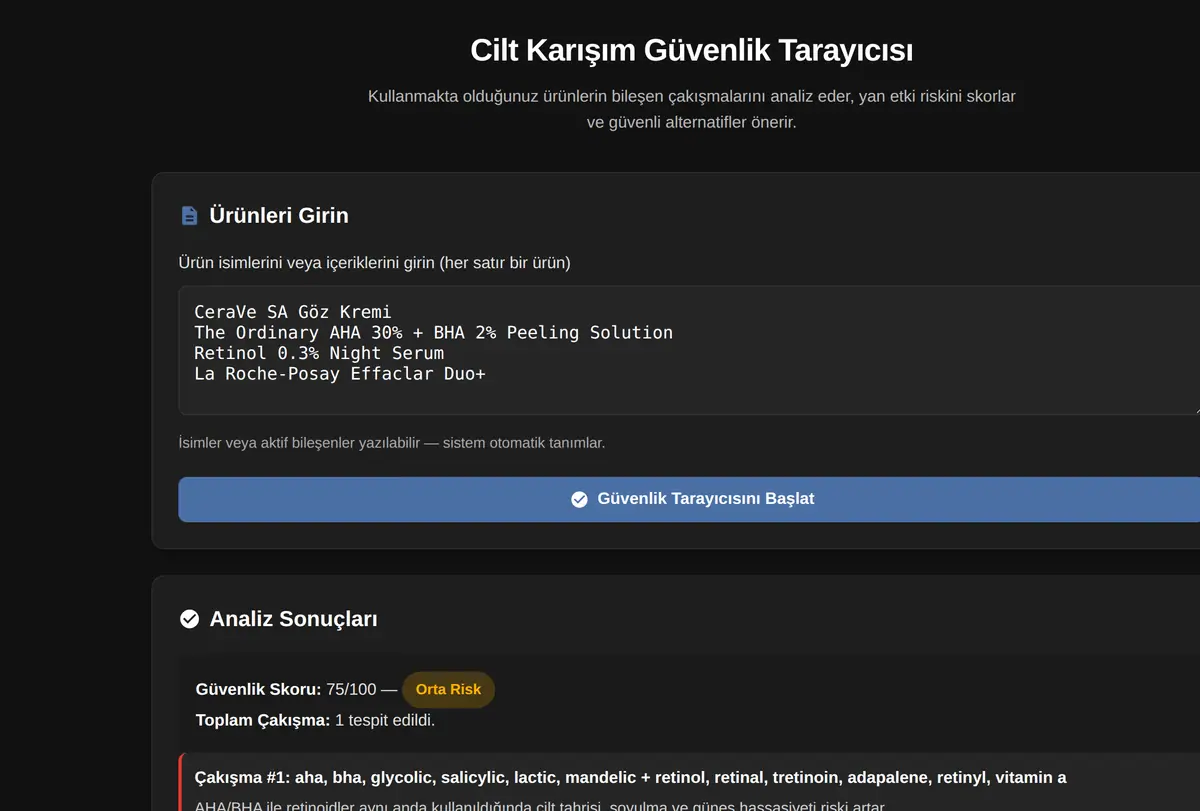1200x811 pixels.
Task: Click inside the product list textarea
Action: pos(689,350)
